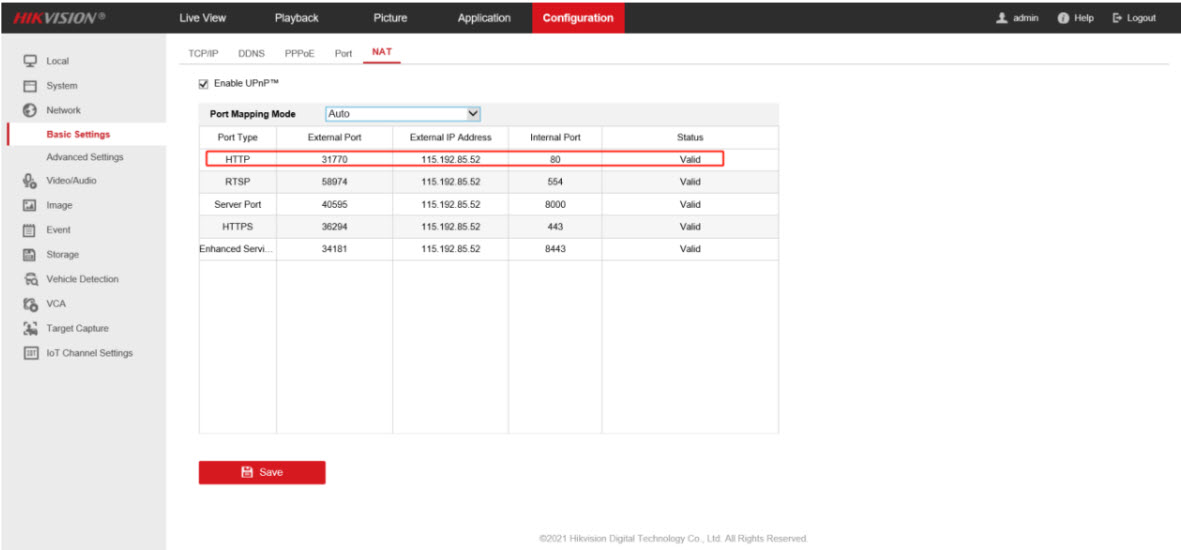
Task: Click the System icon in sidebar
Action: [30, 86]
